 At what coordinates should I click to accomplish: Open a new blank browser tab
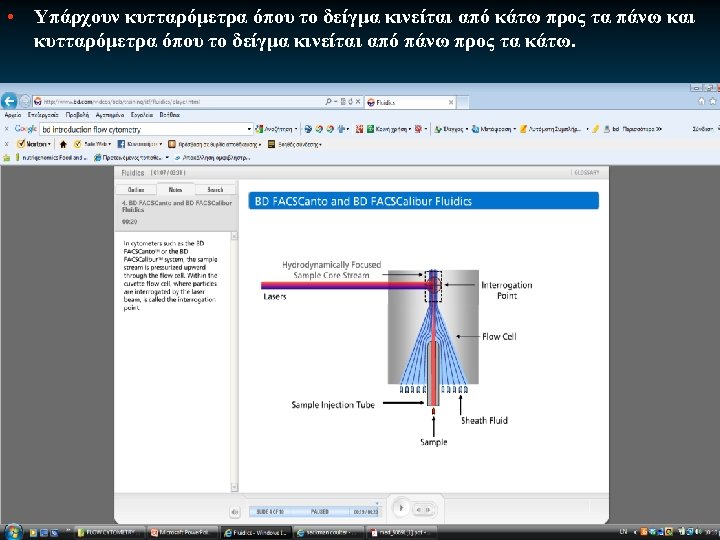463,102
